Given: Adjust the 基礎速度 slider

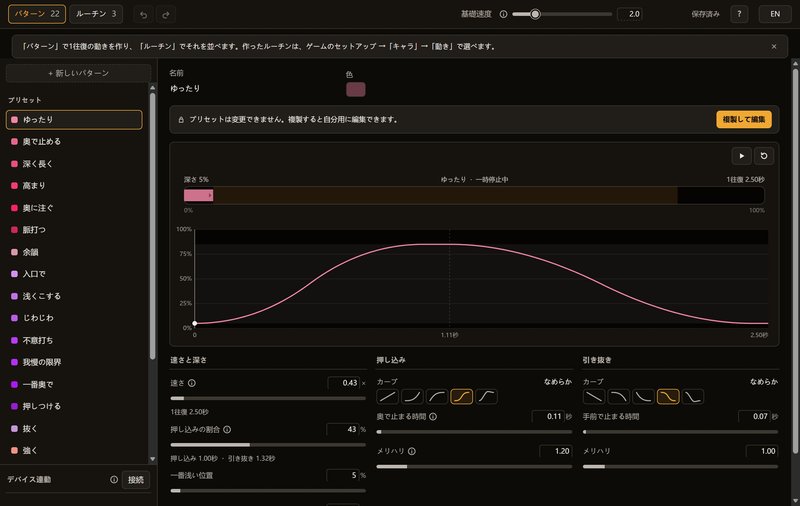Looking at the screenshot, I should (562, 14).
